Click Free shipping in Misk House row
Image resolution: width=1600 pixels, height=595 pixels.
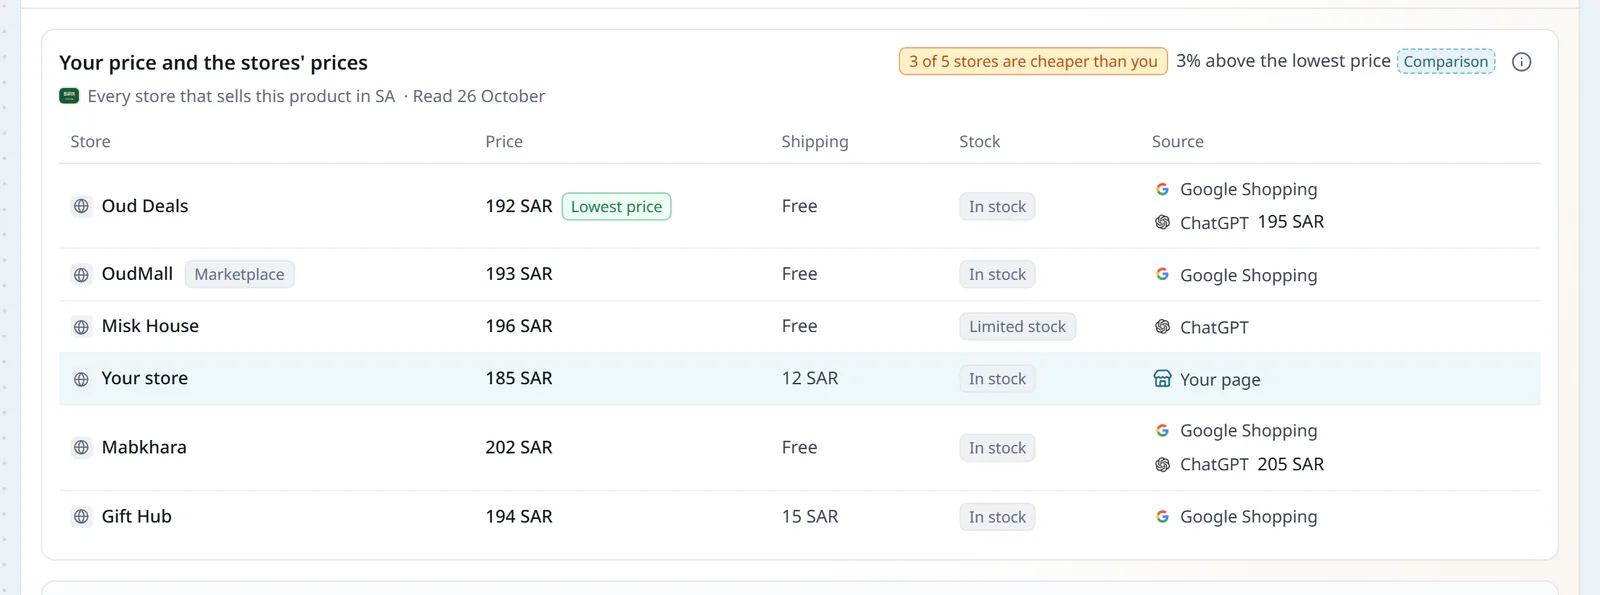point(800,326)
